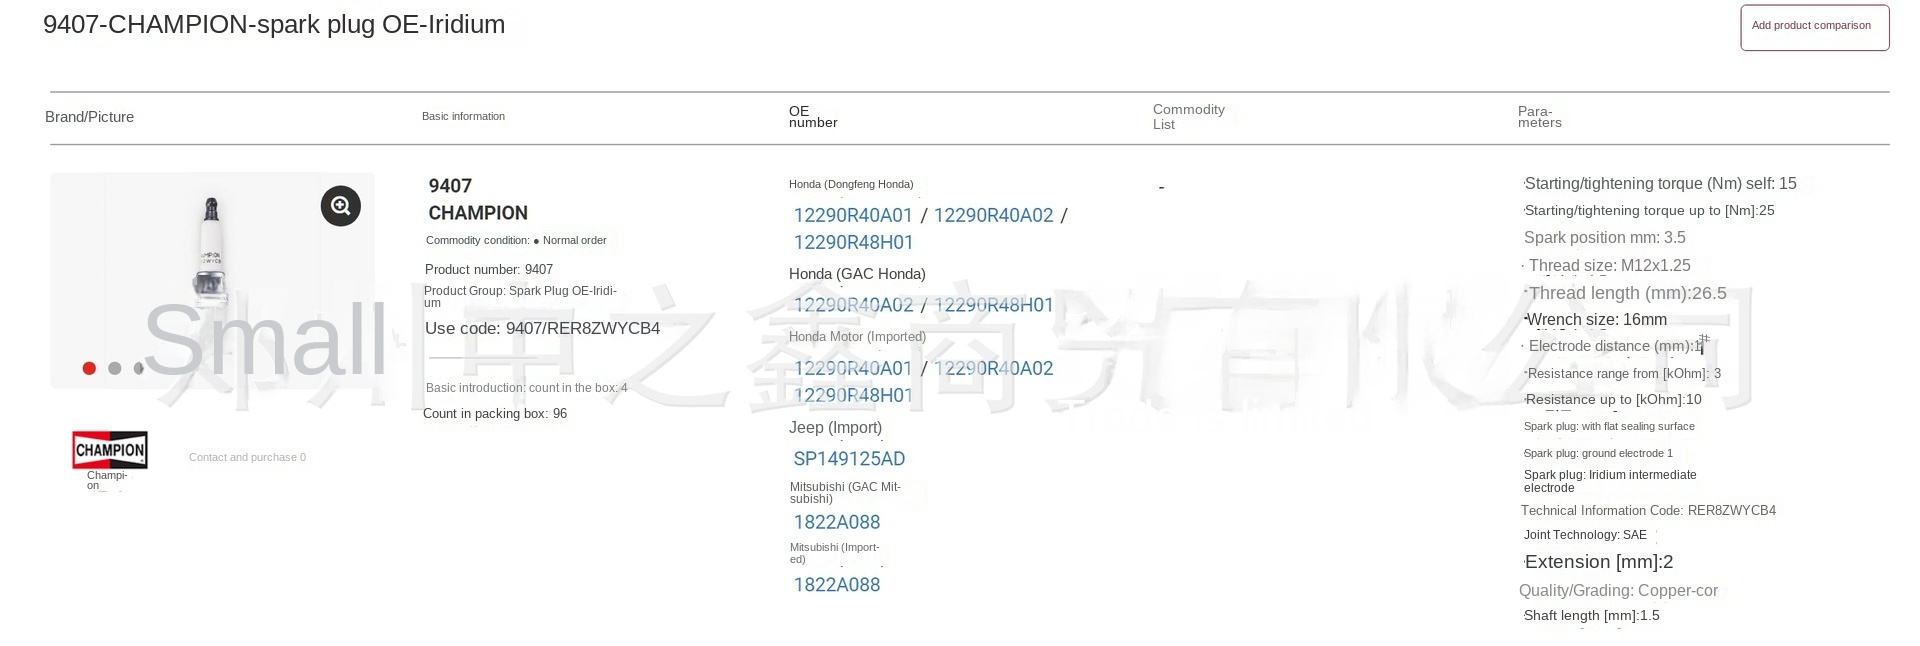Open 1822A088 under Mitsubishi (Imported)

point(837,585)
